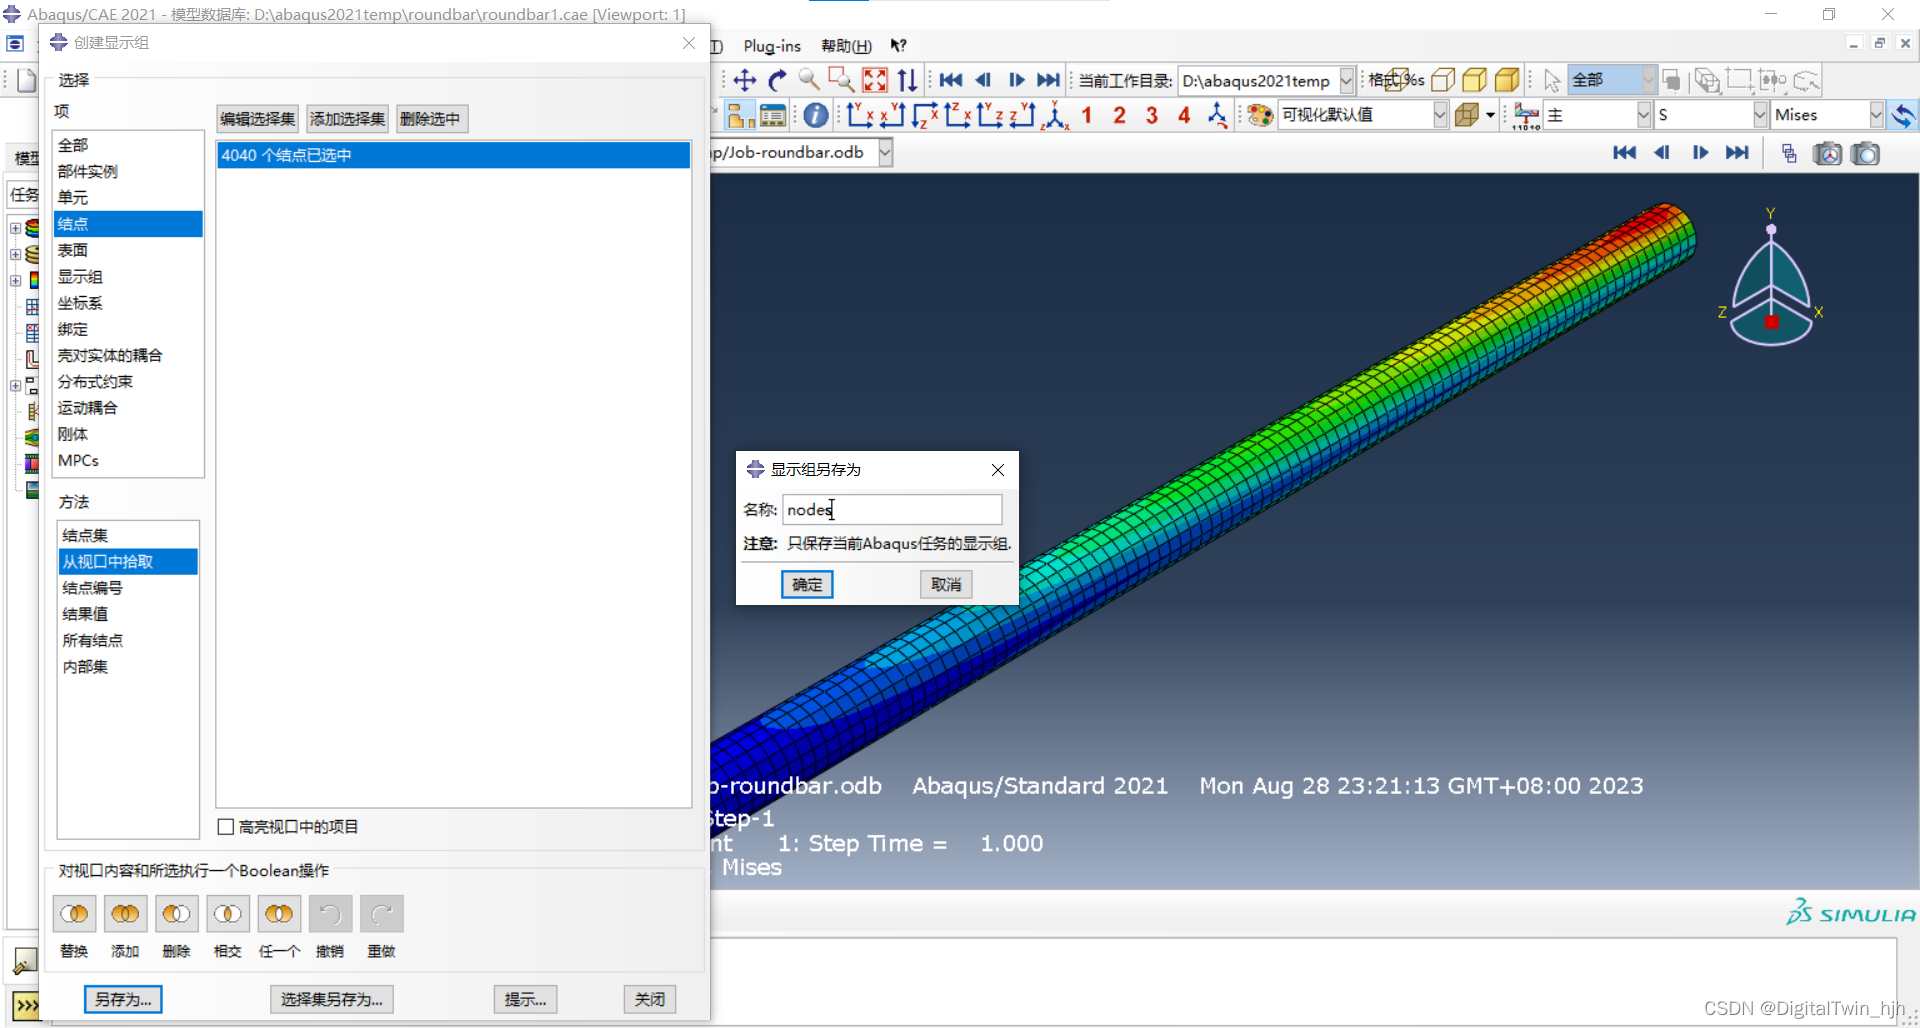The image size is (1920, 1028).
Task: Select MPCs in the item list
Action: (x=128, y=461)
